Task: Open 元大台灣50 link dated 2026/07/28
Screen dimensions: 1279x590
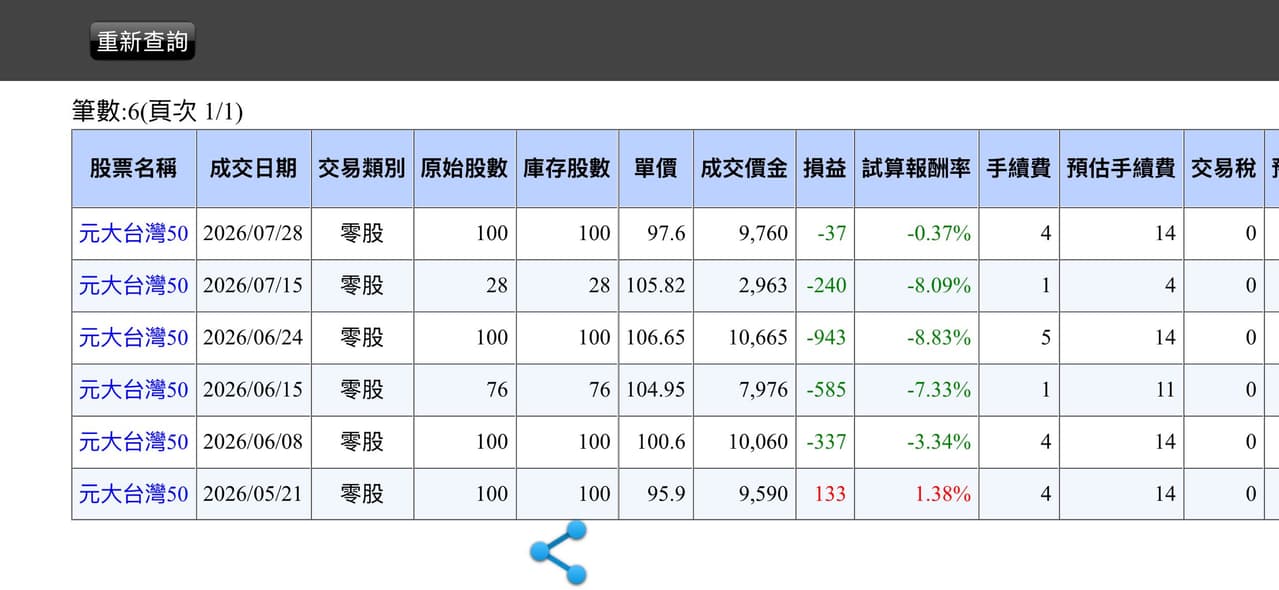Action: click(x=133, y=234)
